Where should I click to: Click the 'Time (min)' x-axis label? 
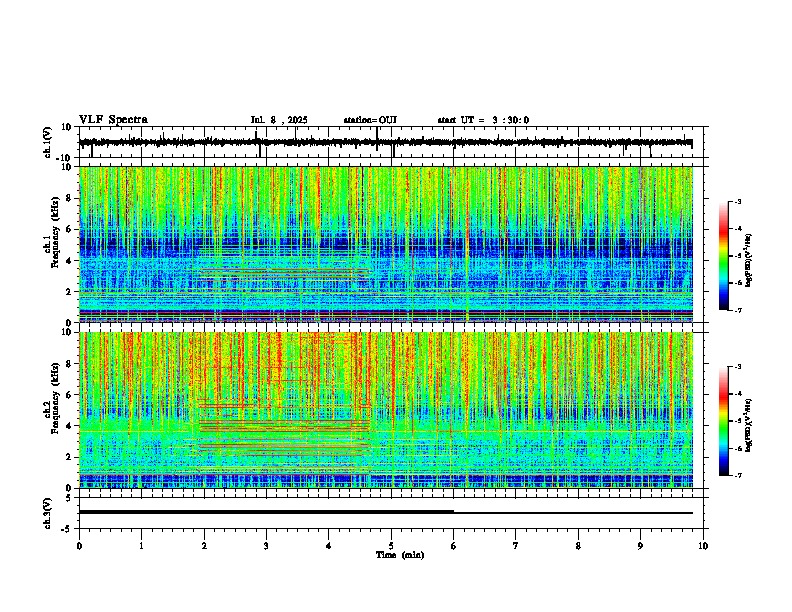point(400,555)
